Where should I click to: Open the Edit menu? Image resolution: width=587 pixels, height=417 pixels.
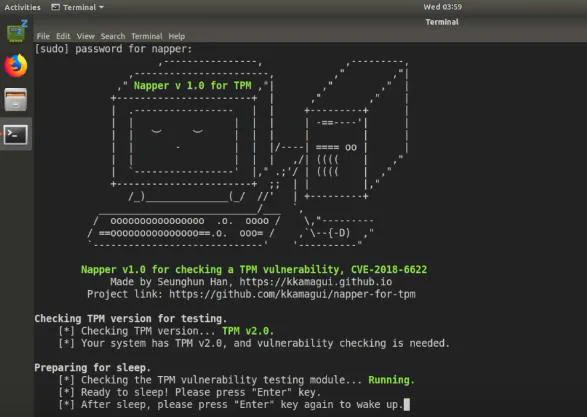click(x=63, y=36)
